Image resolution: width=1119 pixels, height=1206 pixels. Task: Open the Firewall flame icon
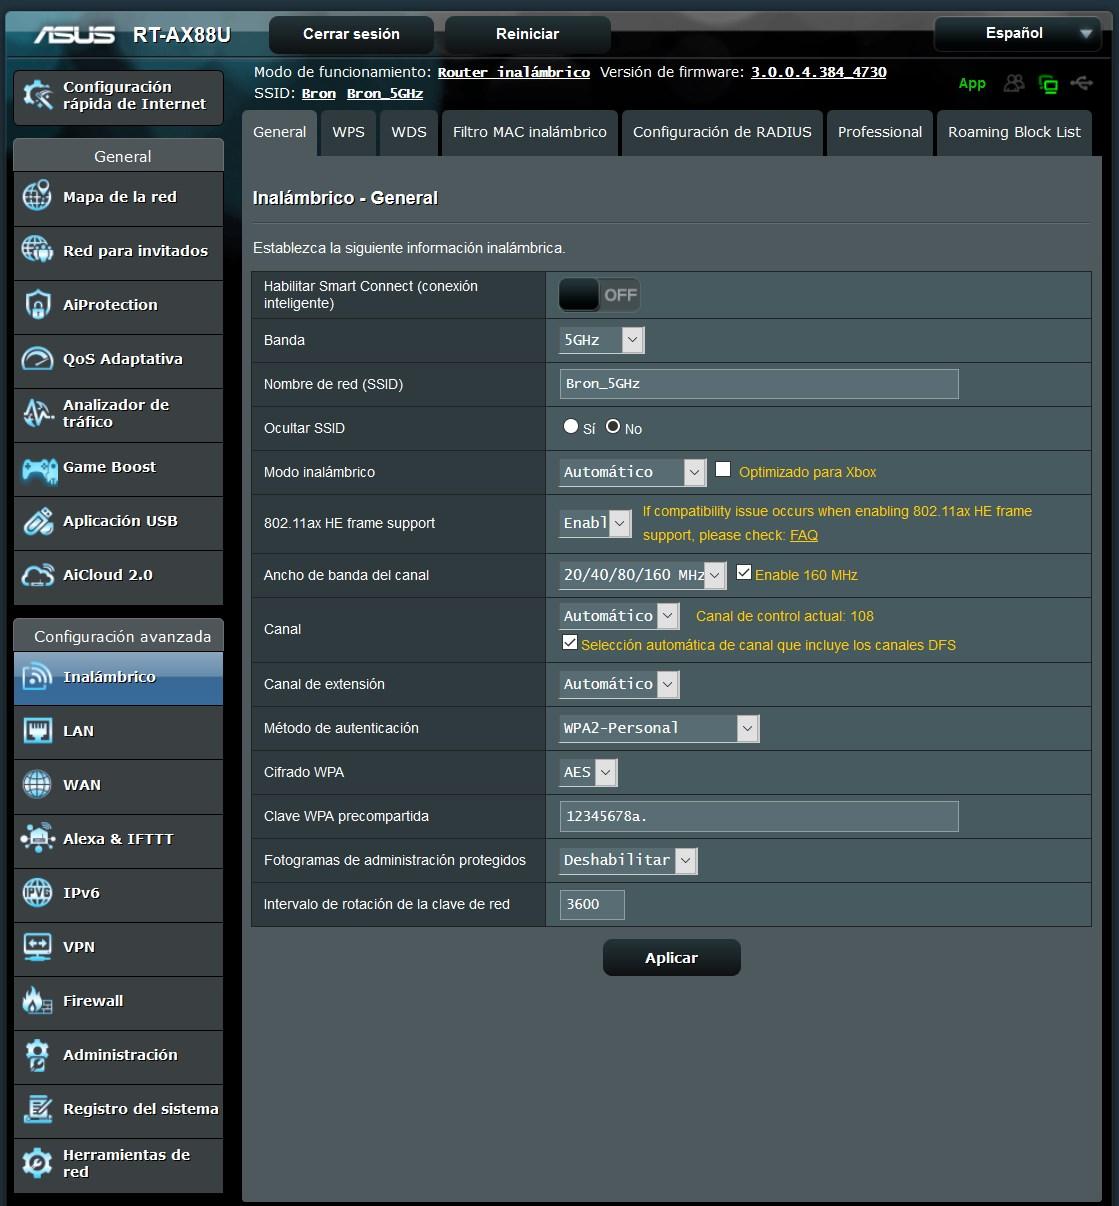37,1001
